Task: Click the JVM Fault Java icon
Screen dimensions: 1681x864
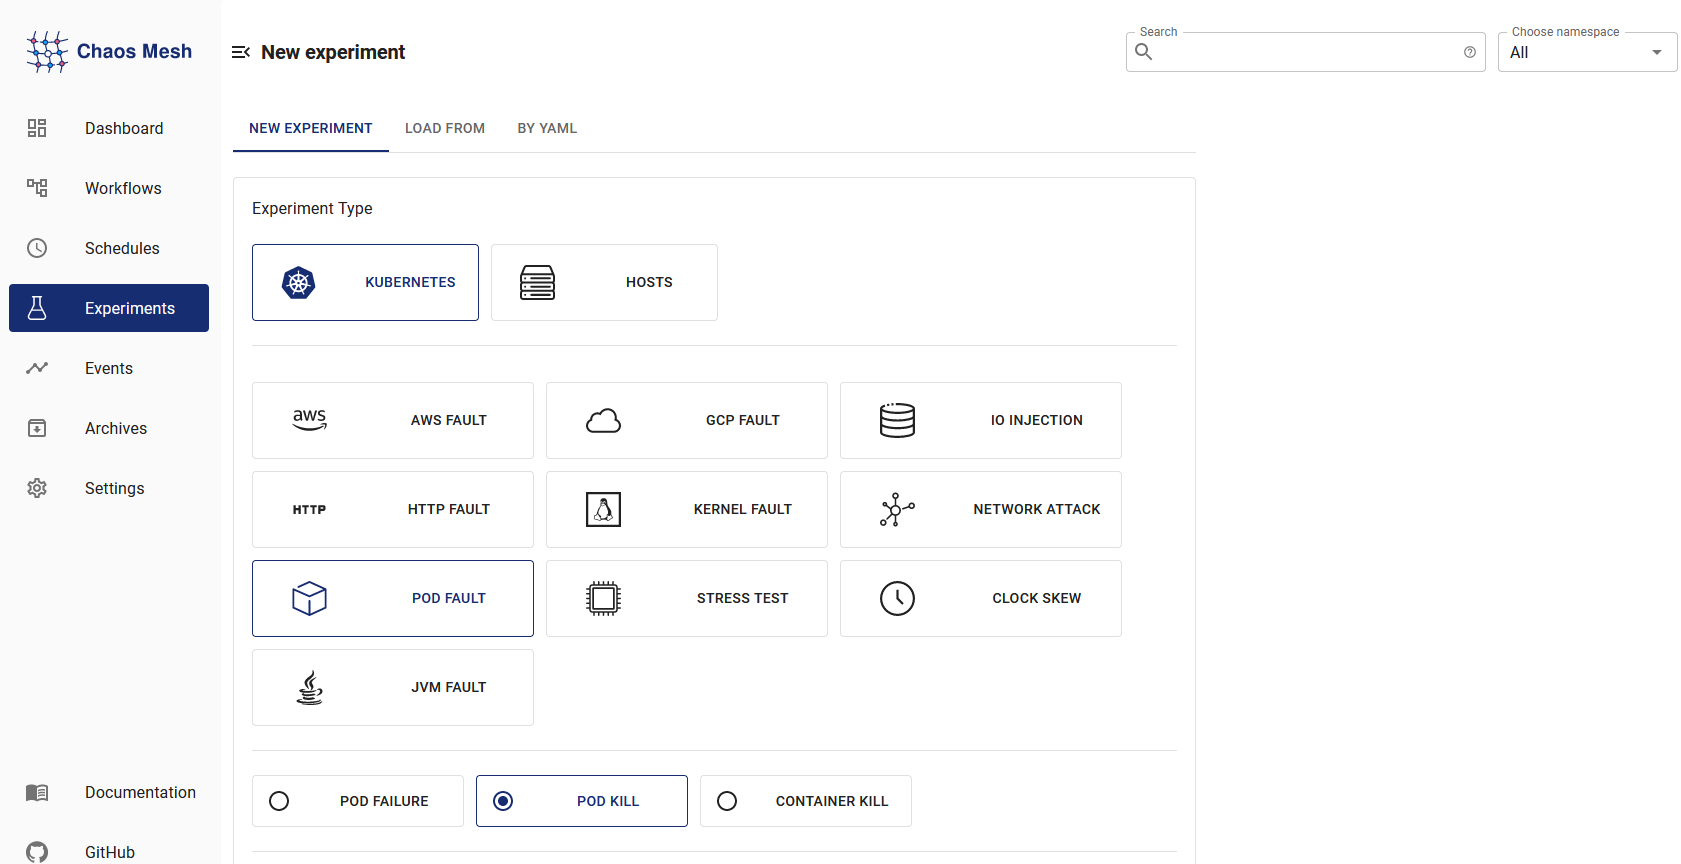Action: click(x=310, y=688)
